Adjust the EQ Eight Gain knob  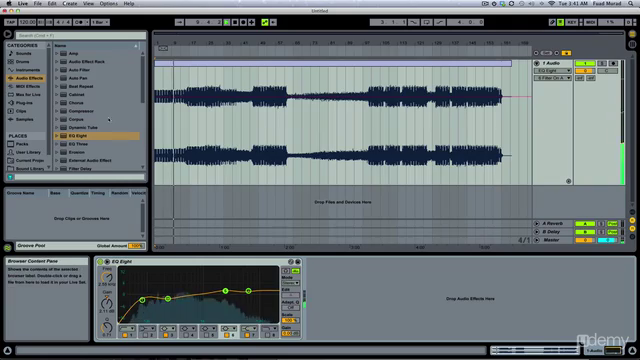(107, 303)
